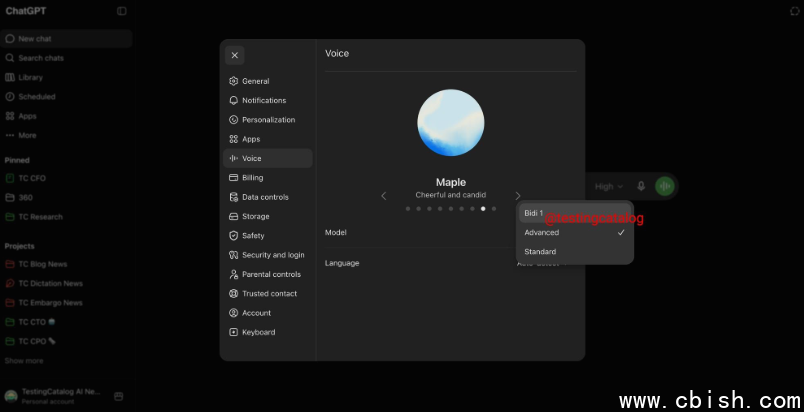
Task: Select Advanced voice model option
Action: point(575,232)
